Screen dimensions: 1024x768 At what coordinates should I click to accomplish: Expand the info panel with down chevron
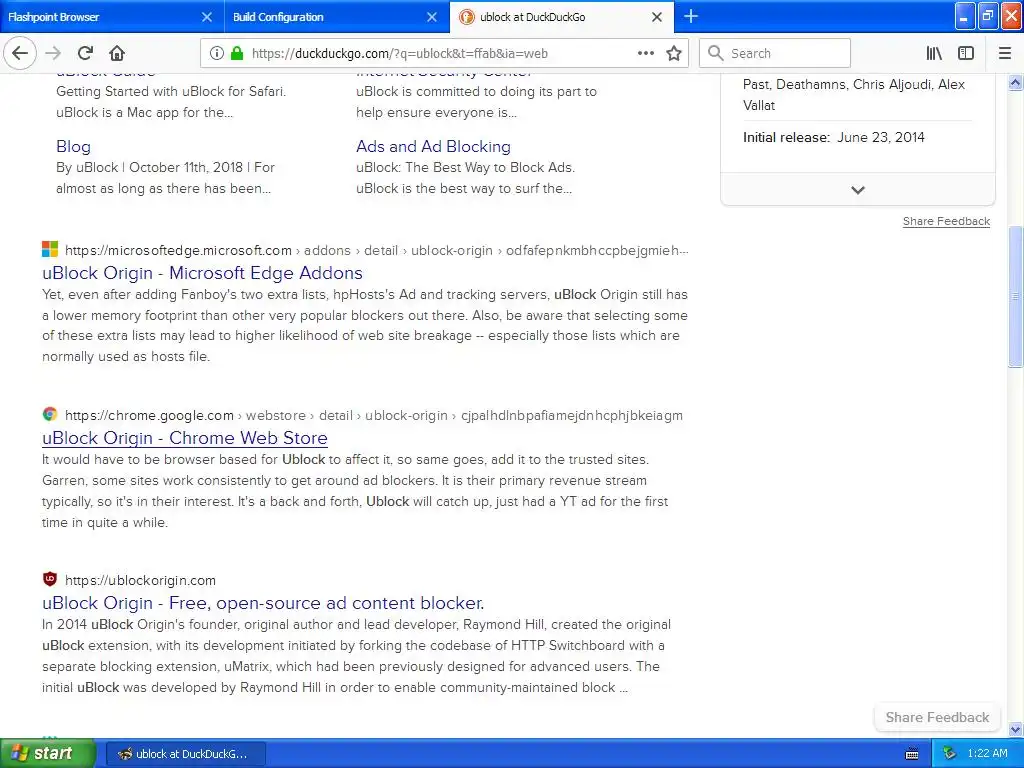tap(857, 190)
